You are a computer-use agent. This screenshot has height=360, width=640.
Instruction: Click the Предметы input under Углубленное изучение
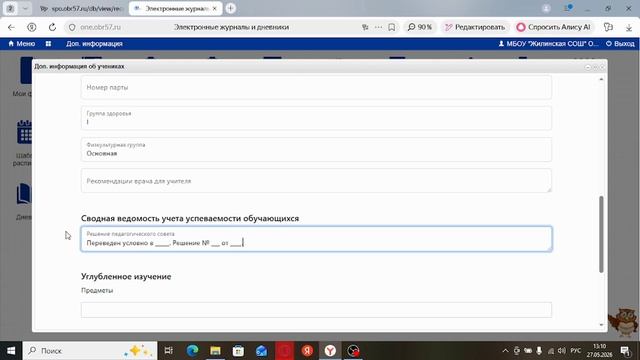[316, 309]
